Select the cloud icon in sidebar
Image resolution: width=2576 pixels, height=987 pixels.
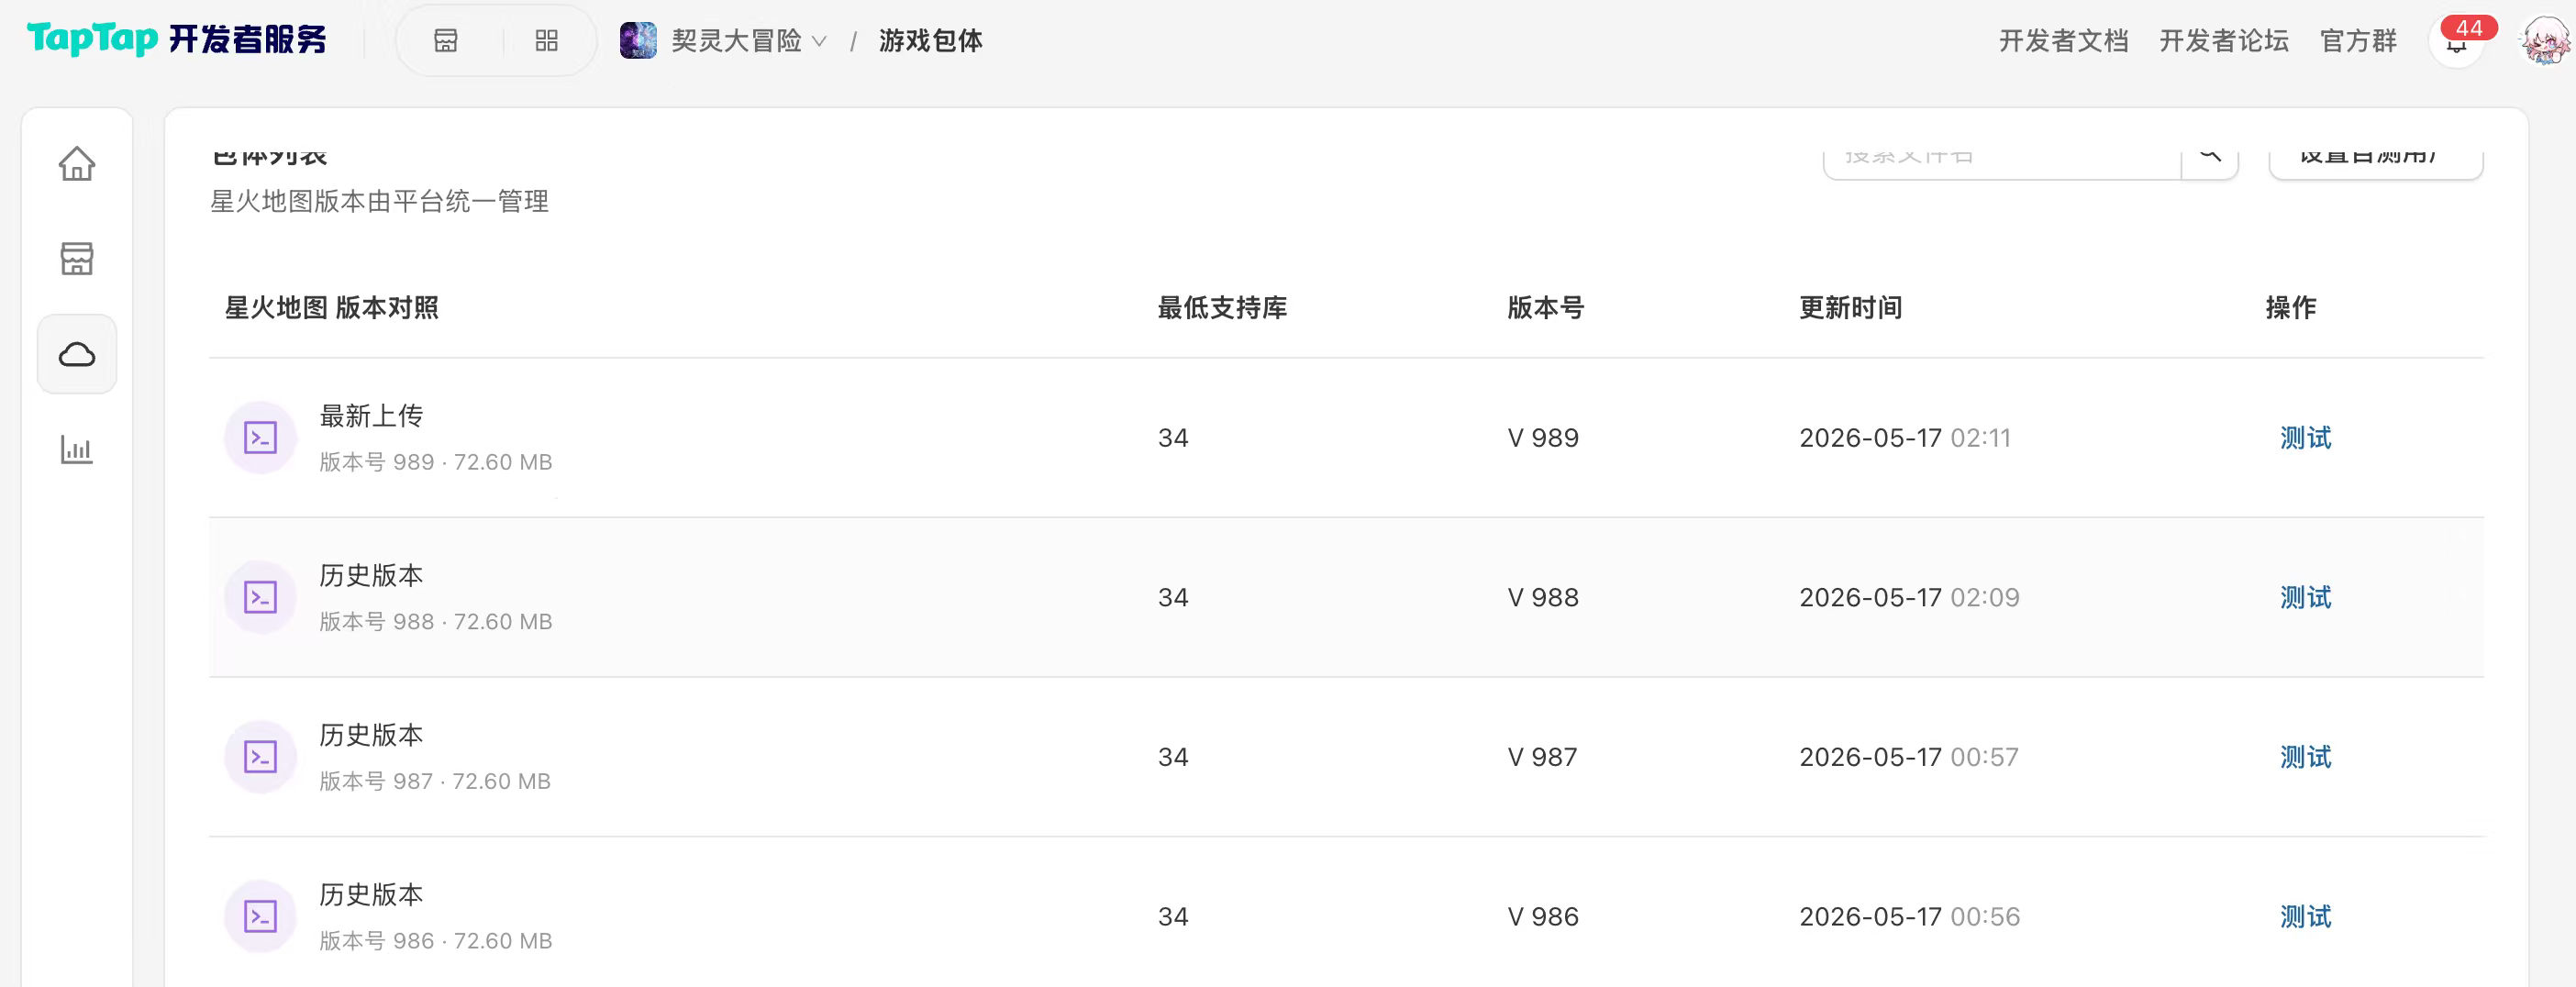77,354
